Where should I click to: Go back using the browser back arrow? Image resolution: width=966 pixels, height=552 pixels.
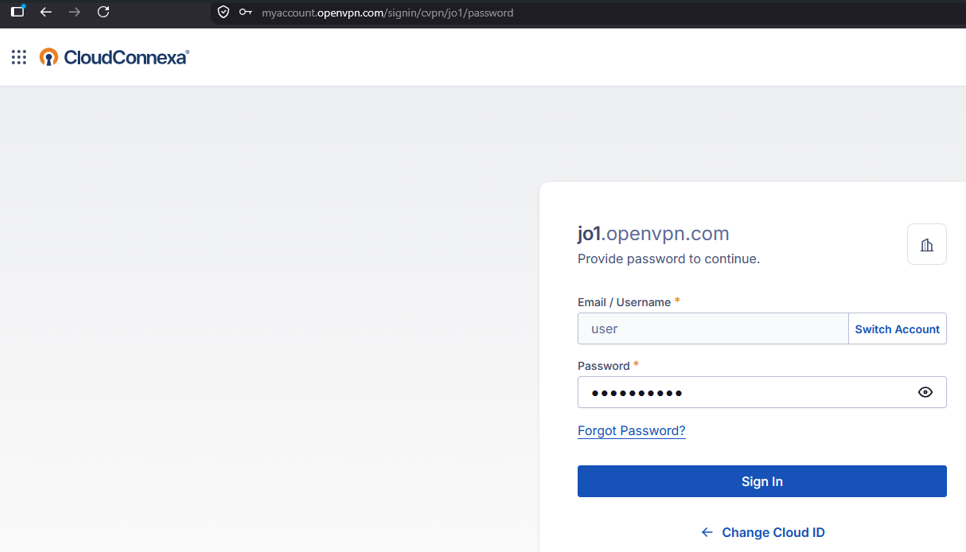(46, 12)
